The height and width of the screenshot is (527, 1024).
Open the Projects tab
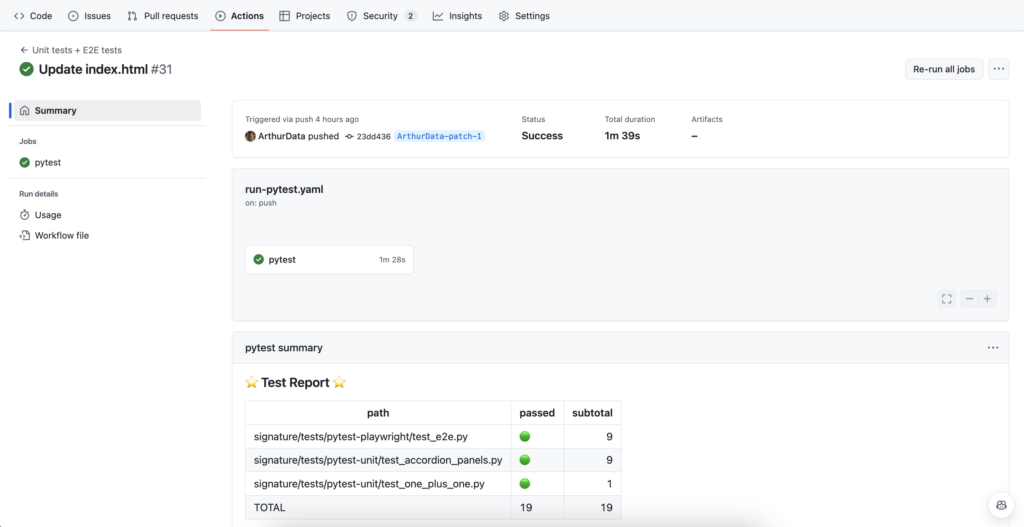click(x=304, y=16)
